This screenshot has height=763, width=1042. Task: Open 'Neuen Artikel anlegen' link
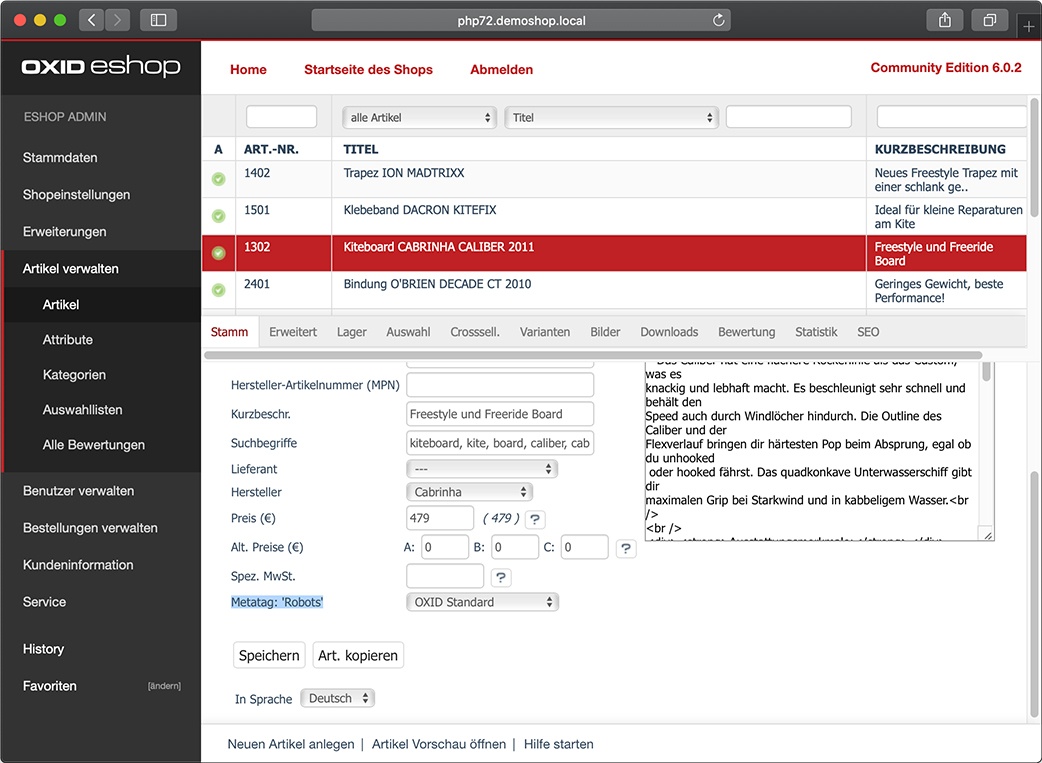click(x=291, y=744)
